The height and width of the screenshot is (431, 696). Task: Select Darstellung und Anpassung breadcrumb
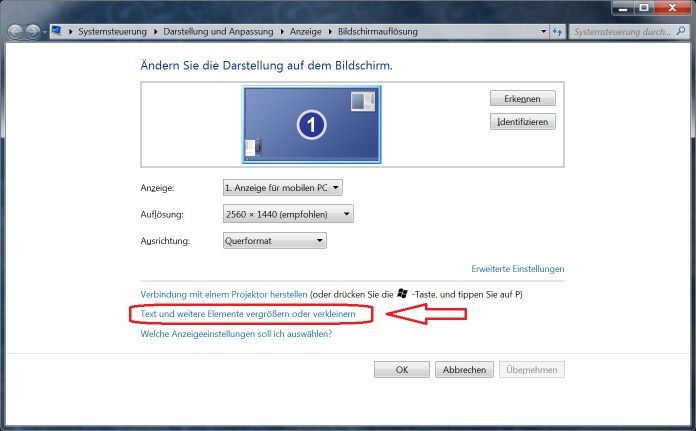pyautogui.click(x=218, y=32)
